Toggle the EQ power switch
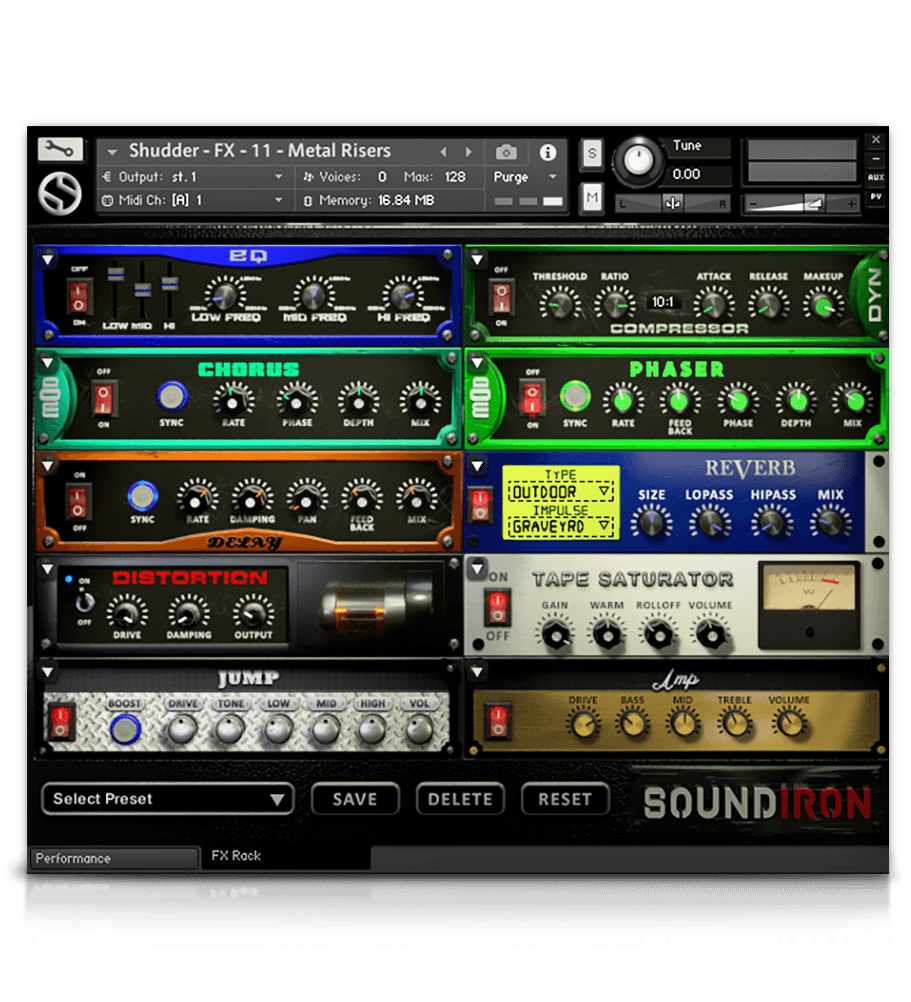 [79, 296]
